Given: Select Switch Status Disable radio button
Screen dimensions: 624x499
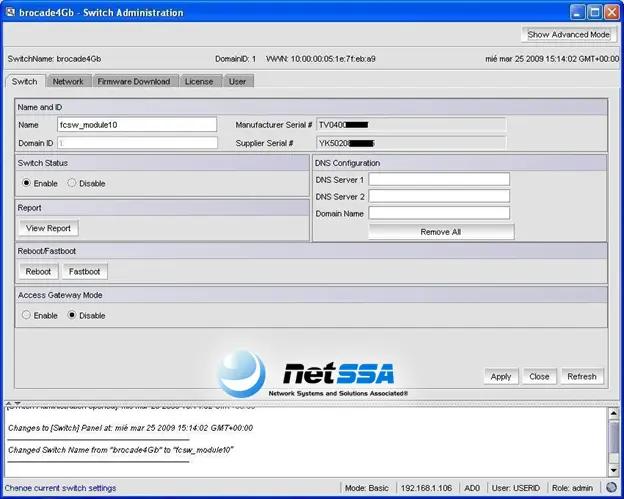Looking at the screenshot, I should [x=72, y=183].
